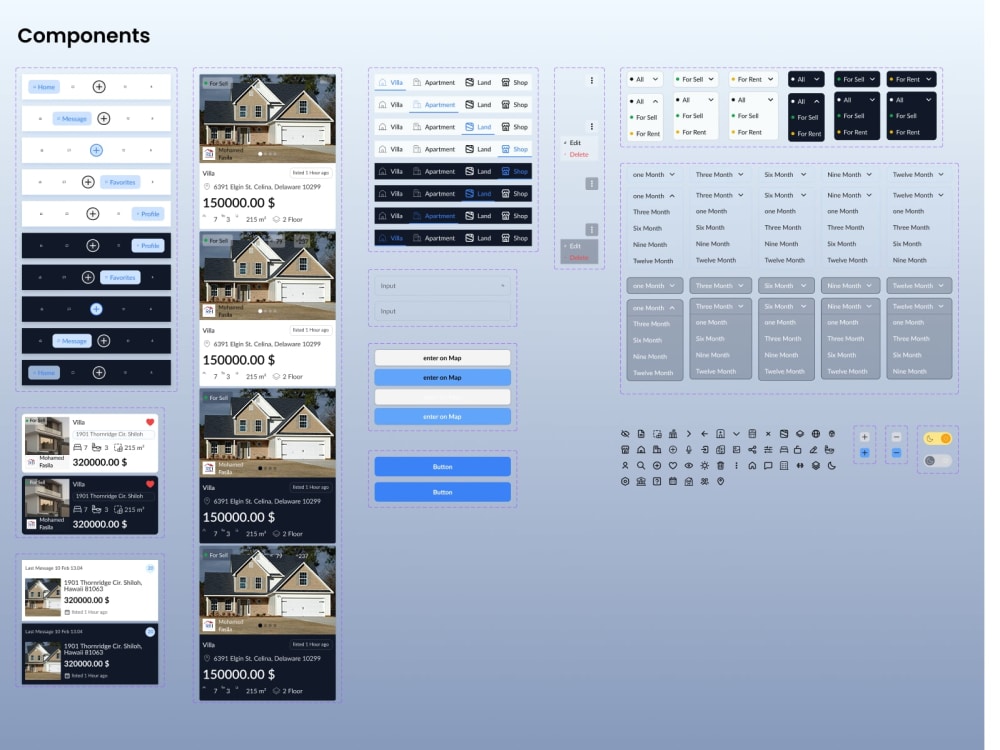Viewport: 1000px width, 750px height.
Task: Click the microphone icon
Action: click(x=689, y=450)
